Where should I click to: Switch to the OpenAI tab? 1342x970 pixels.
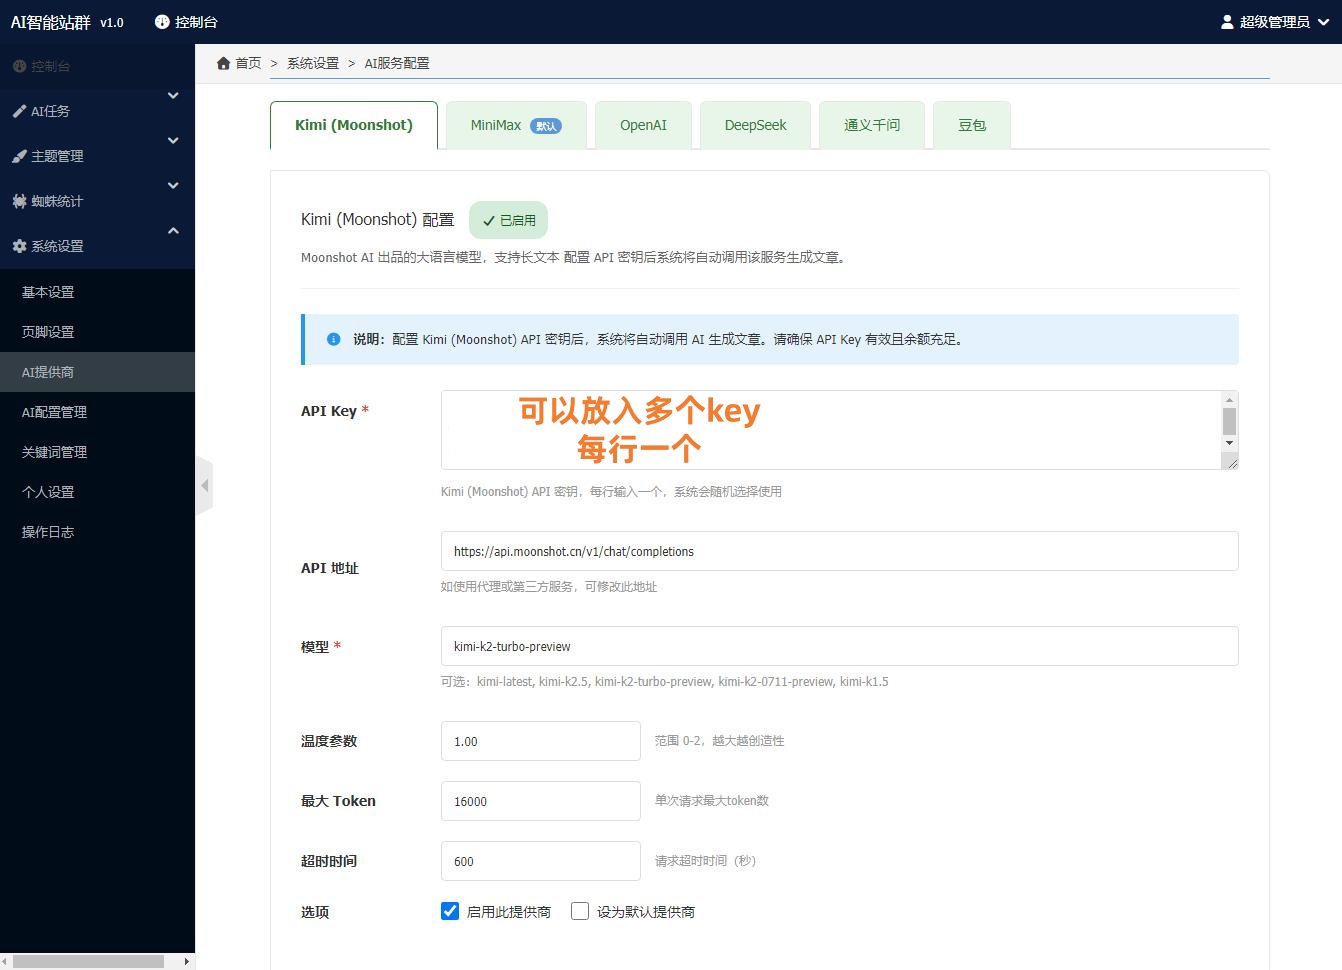pyautogui.click(x=643, y=124)
